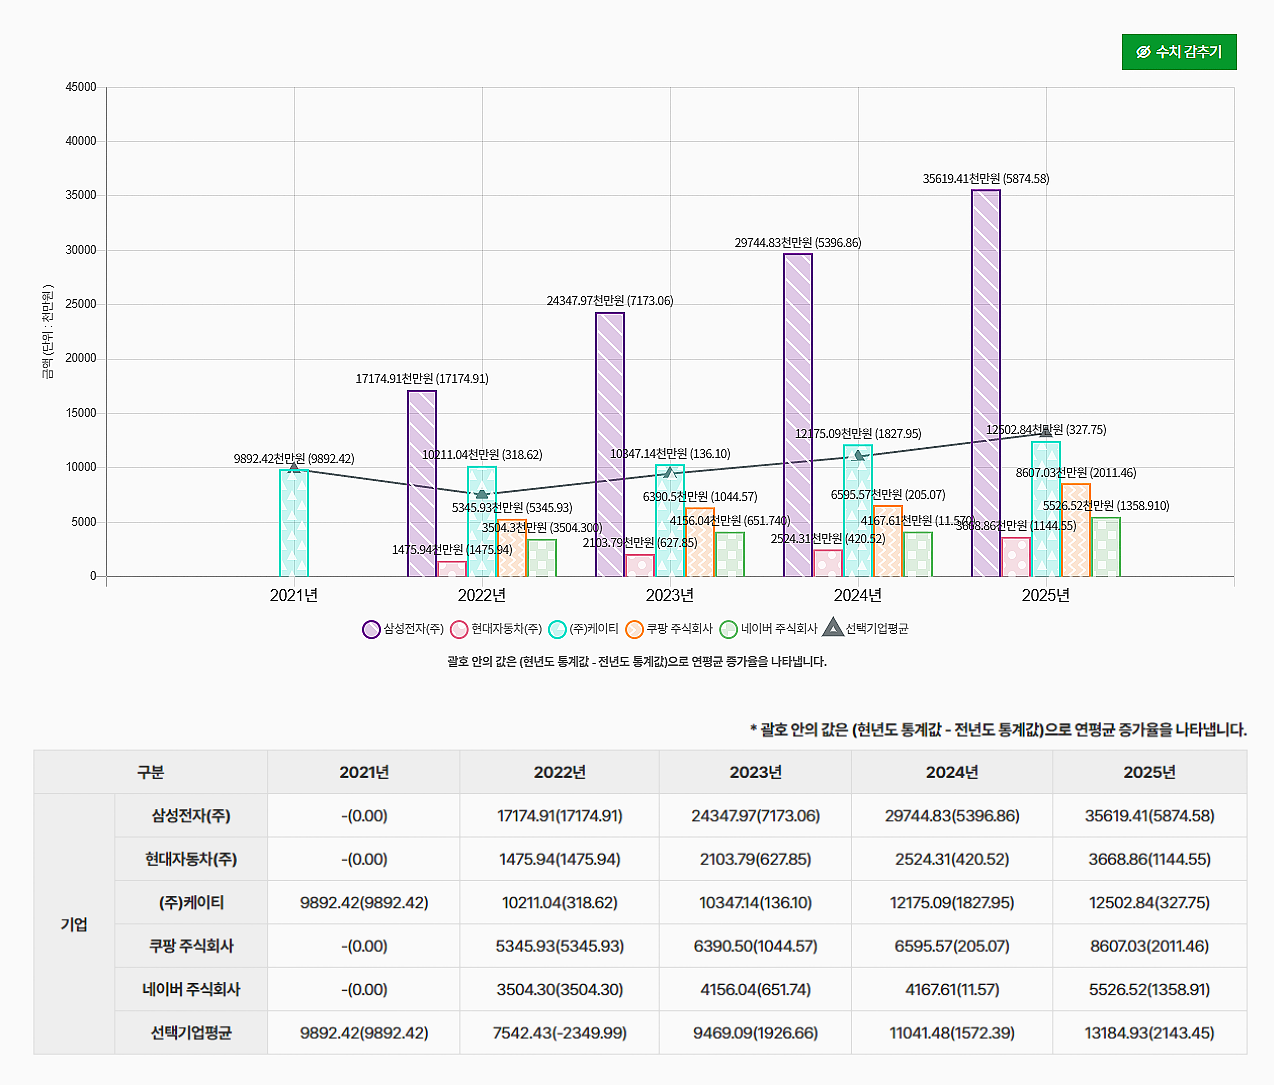Click the 2025년 x-axis label on chart
Image resolution: width=1274 pixels, height=1085 pixels.
click(x=1046, y=595)
